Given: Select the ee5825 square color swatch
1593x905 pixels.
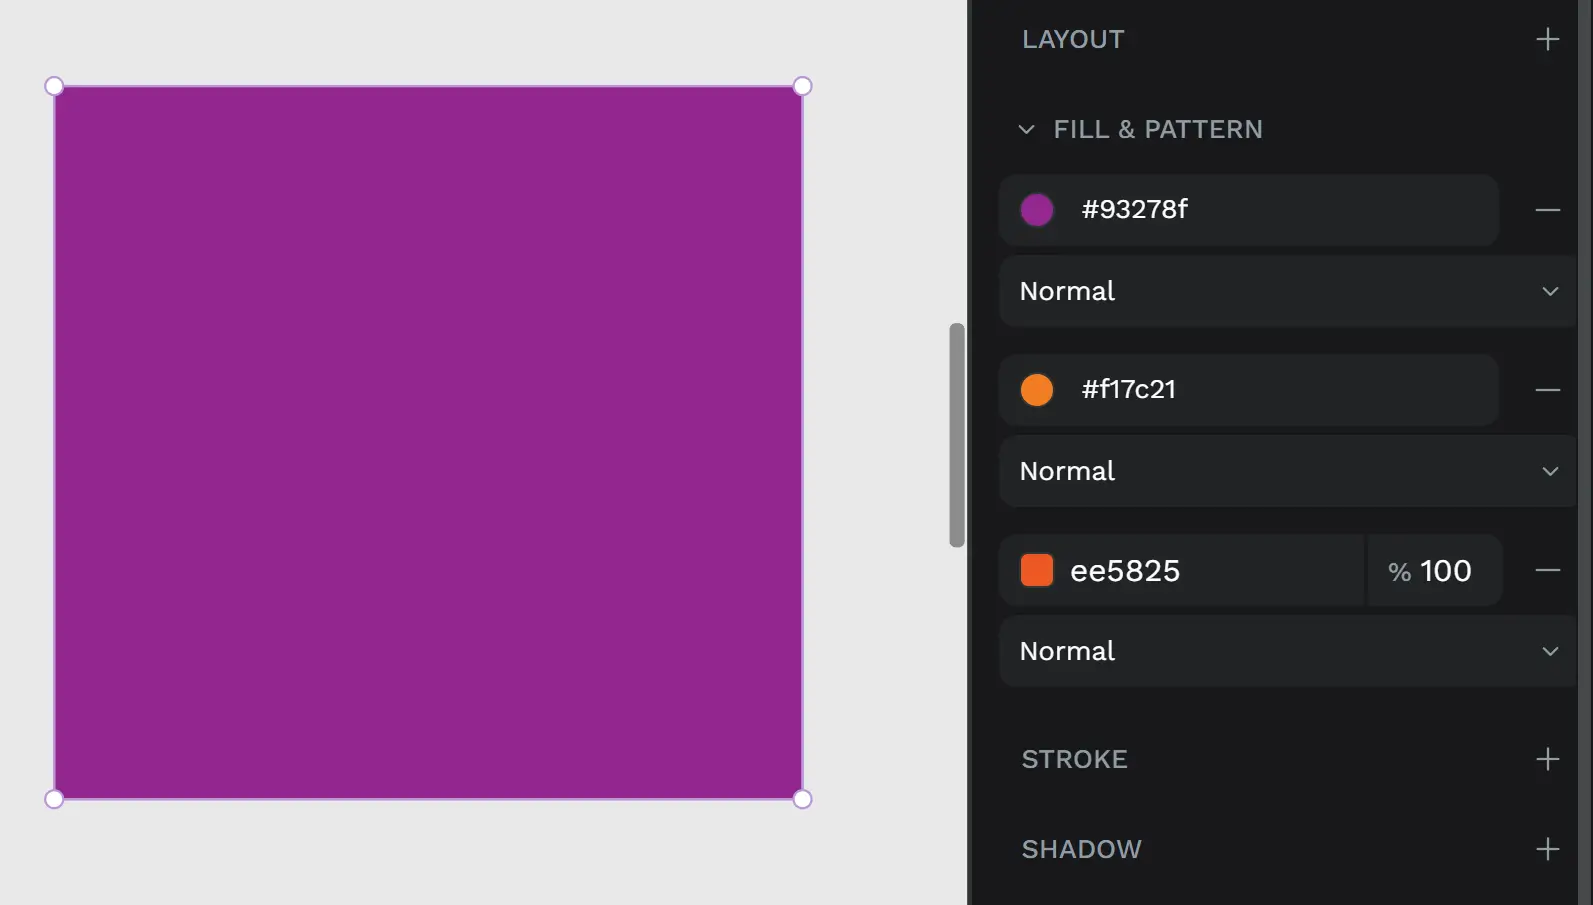Looking at the screenshot, I should pos(1036,570).
